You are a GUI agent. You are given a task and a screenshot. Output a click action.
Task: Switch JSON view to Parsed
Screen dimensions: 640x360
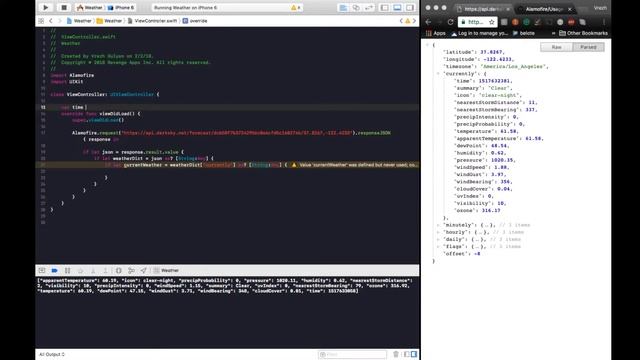tap(588, 47)
